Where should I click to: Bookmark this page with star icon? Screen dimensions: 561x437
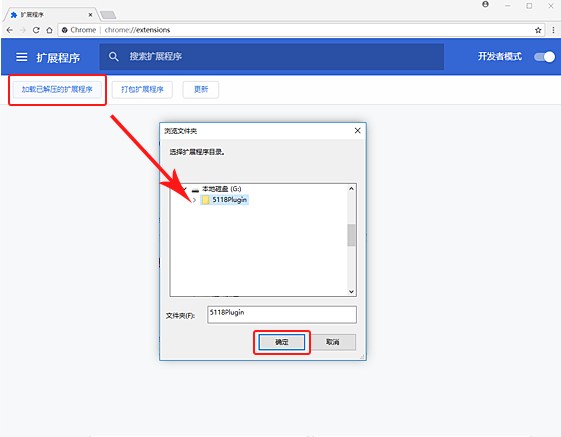538,30
